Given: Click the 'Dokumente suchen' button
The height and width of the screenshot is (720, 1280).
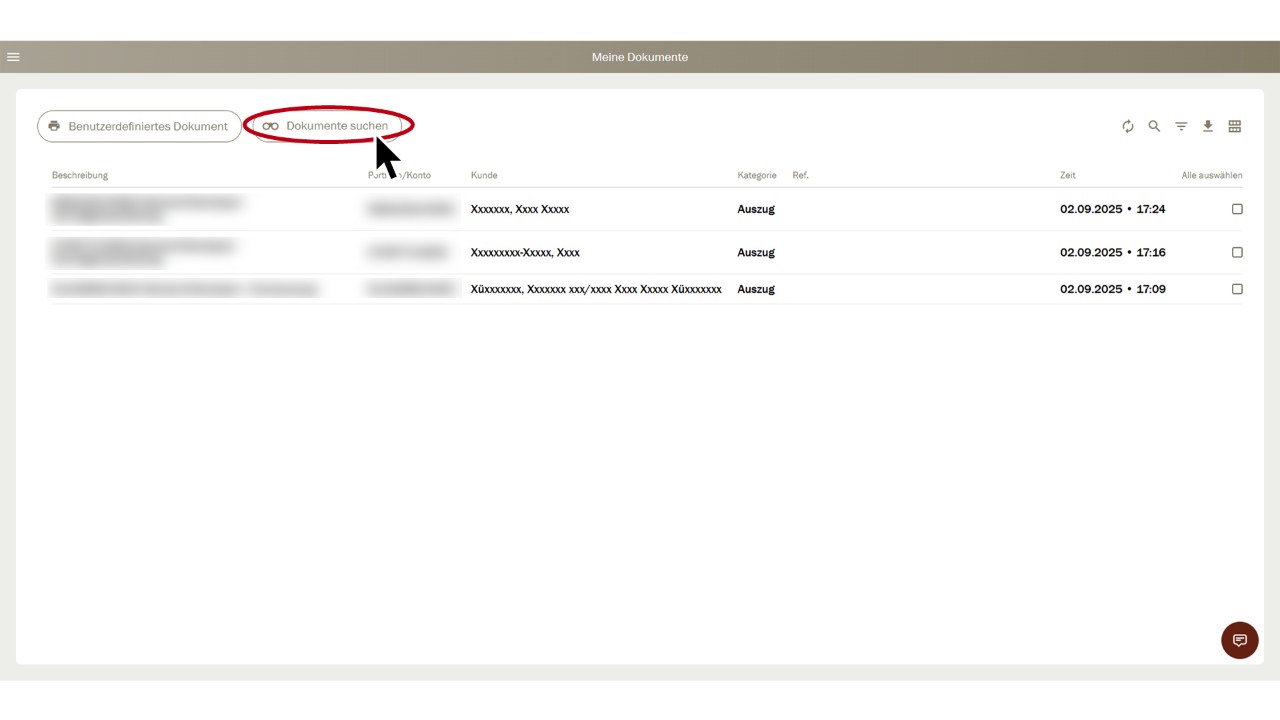Looking at the screenshot, I should [327, 126].
